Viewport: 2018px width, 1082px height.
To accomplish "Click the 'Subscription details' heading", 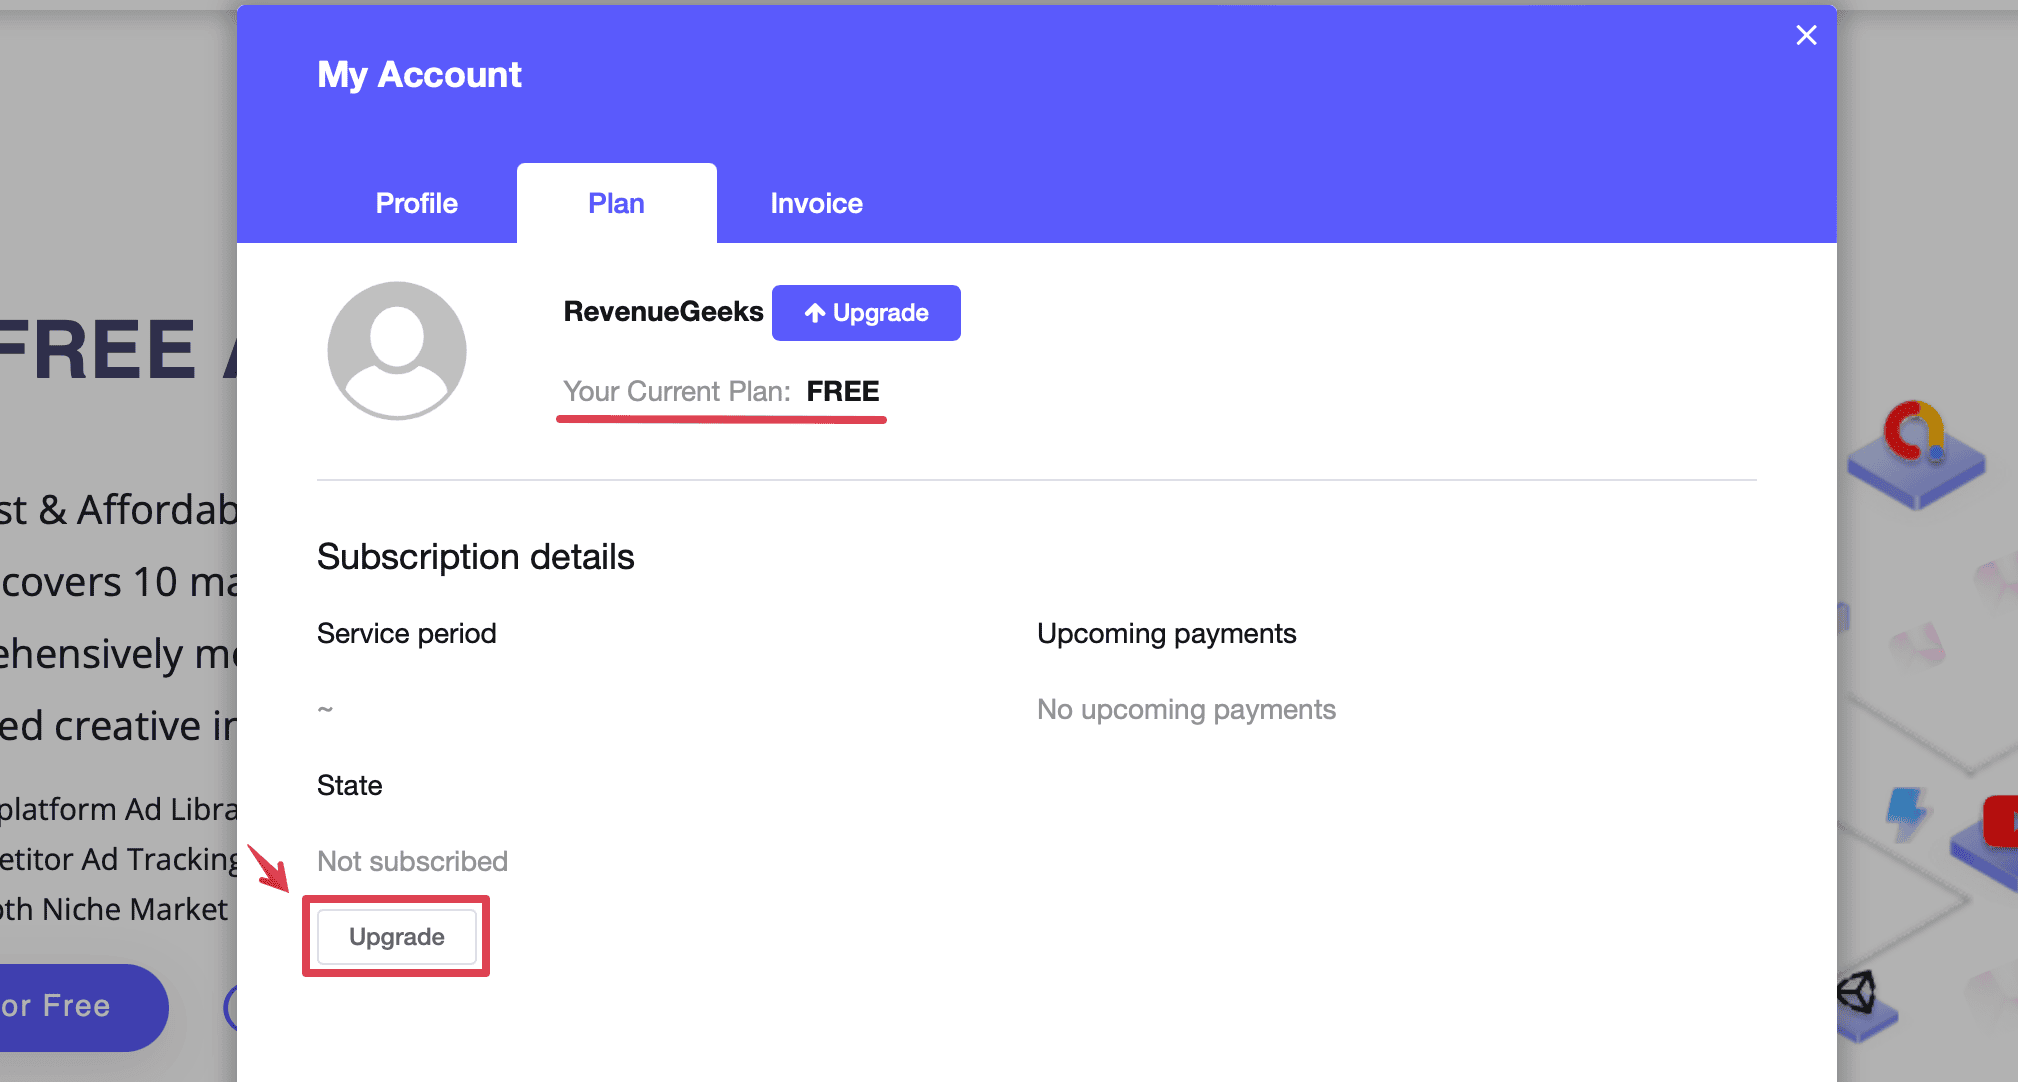I will (x=475, y=557).
